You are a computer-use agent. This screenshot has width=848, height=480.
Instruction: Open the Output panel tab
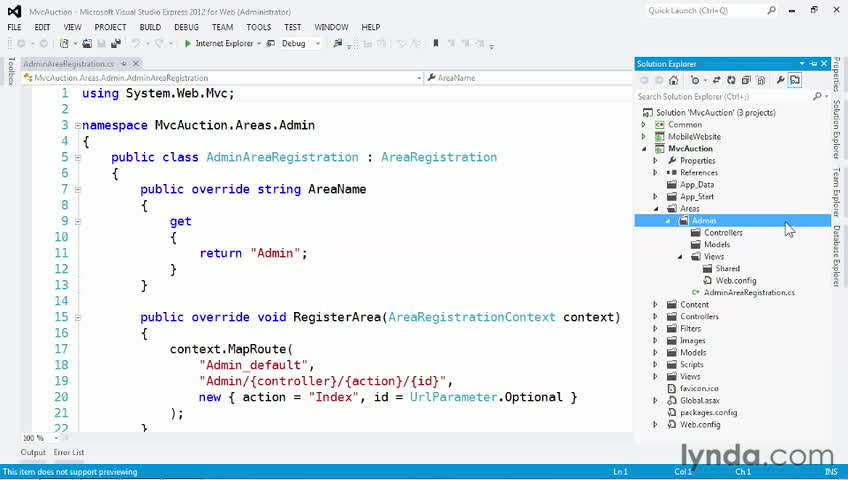point(33,452)
